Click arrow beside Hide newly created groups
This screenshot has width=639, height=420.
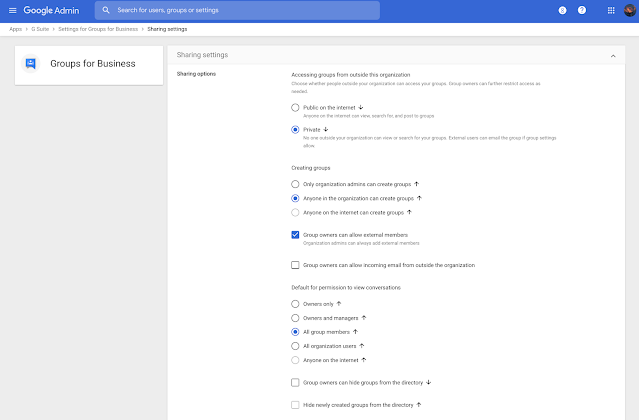point(419,405)
